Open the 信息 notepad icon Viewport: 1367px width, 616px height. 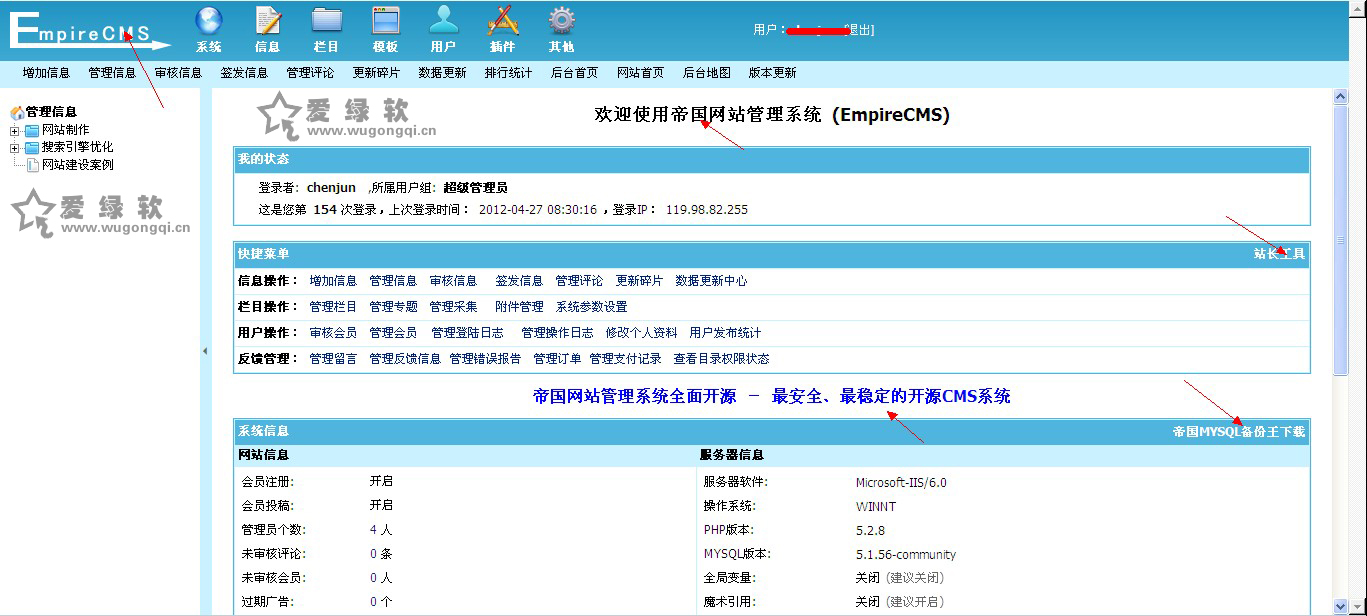pos(268,20)
